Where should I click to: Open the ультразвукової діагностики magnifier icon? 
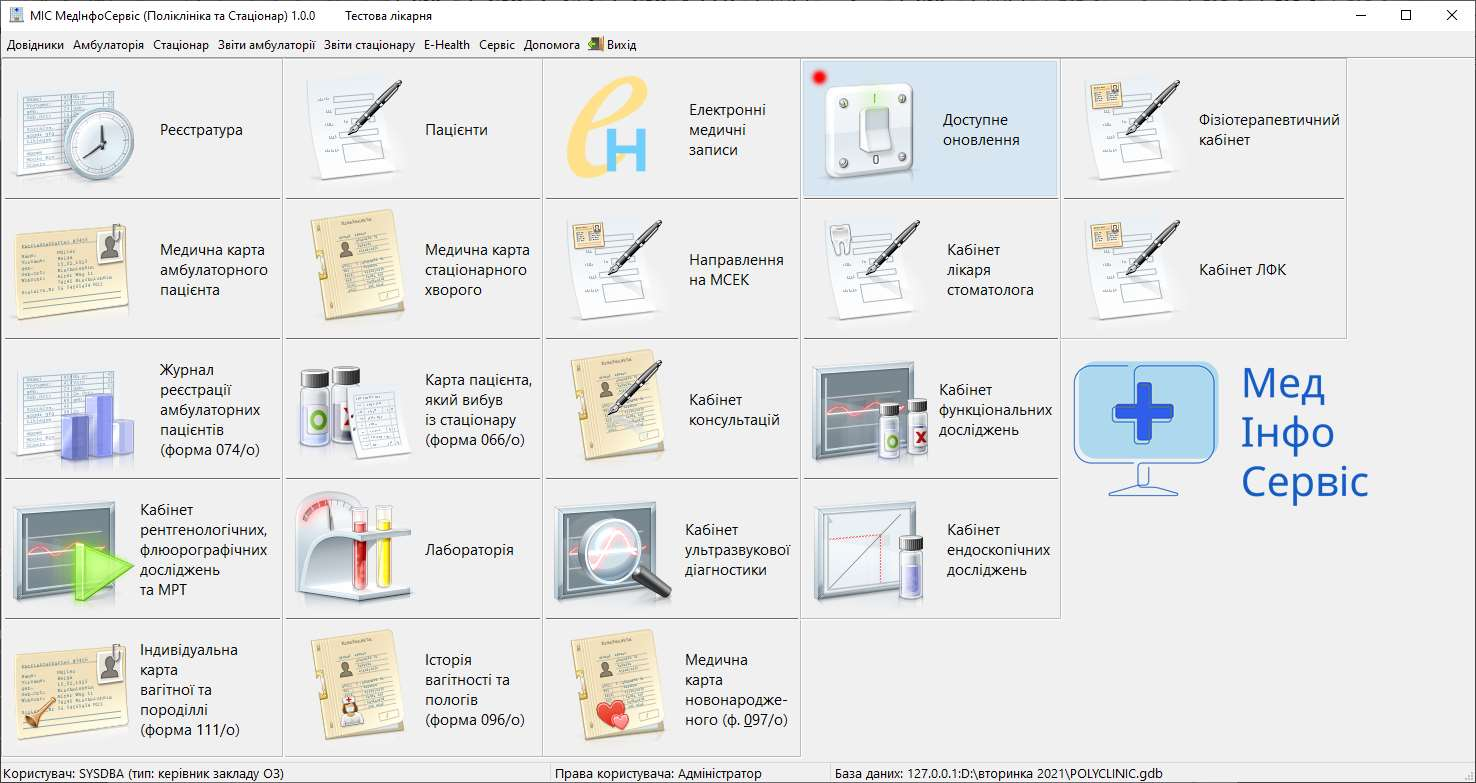pyautogui.click(x=612, y=552)
